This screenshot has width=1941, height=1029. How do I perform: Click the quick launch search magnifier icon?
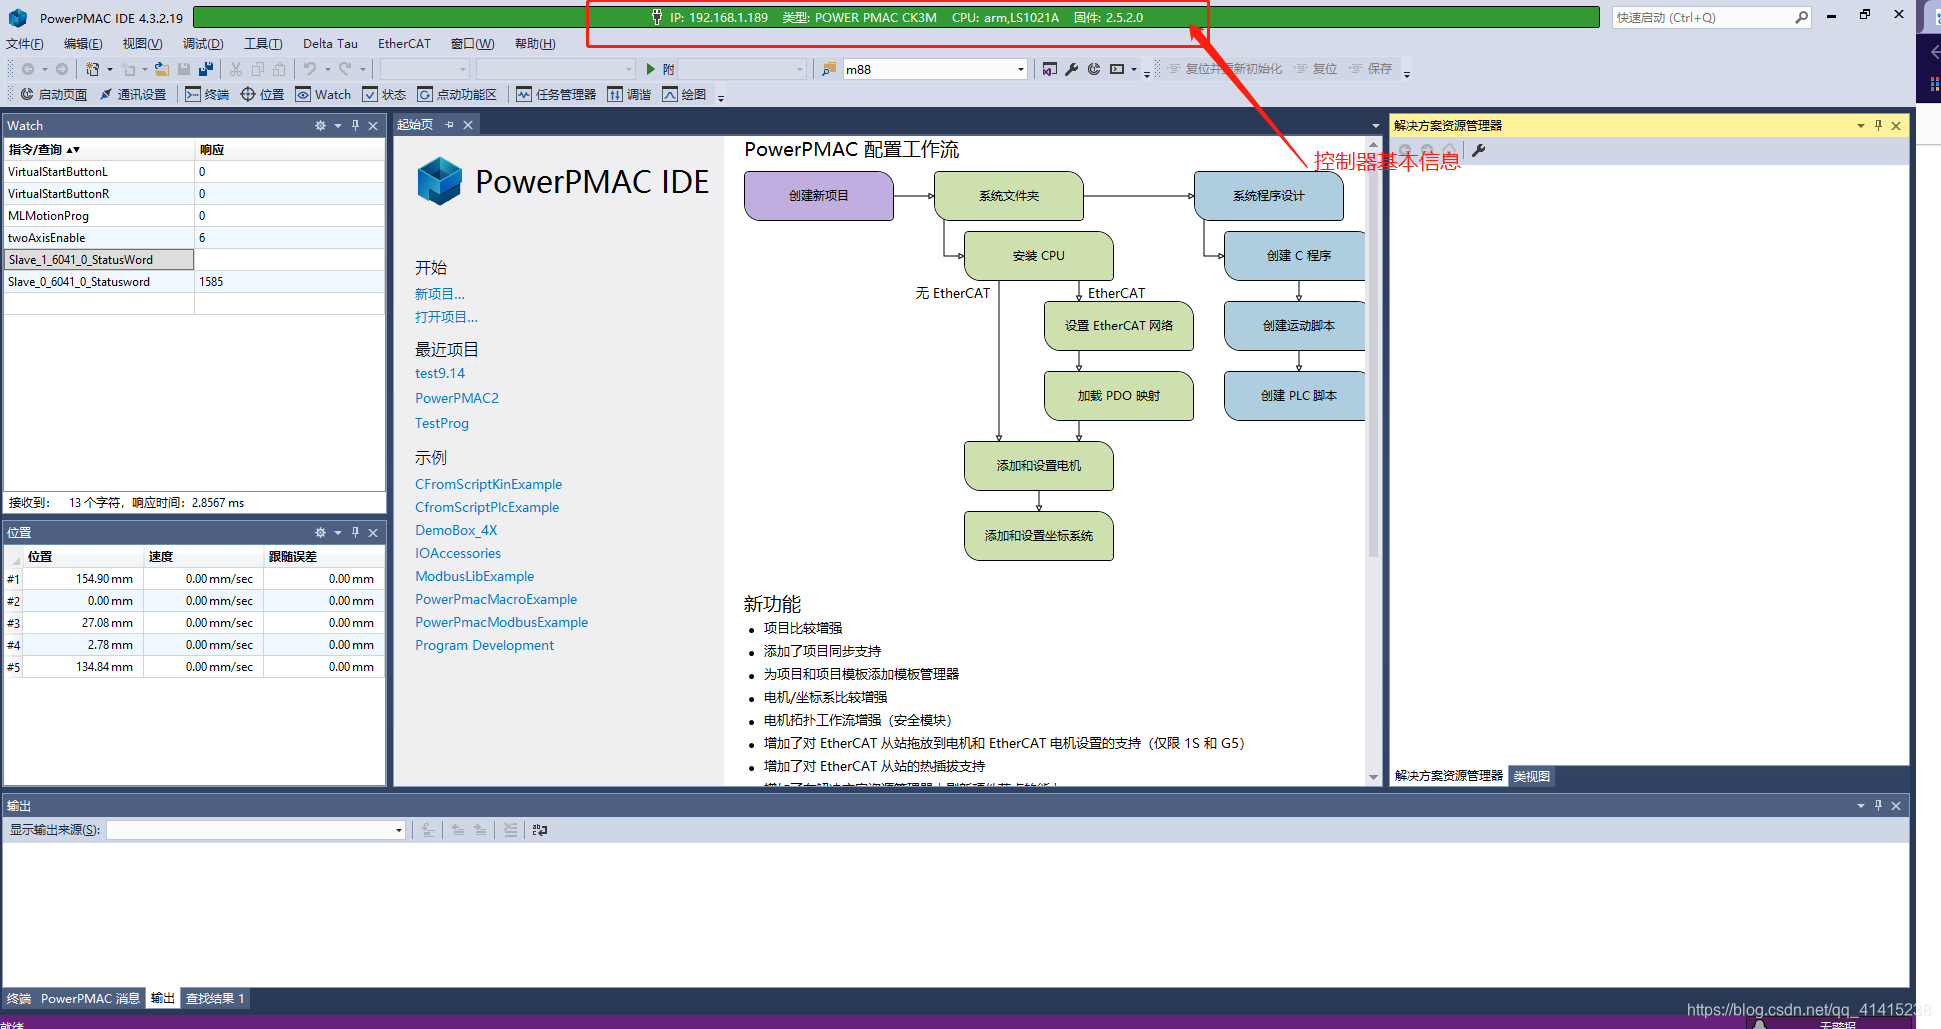click(x=1801, y=17)
